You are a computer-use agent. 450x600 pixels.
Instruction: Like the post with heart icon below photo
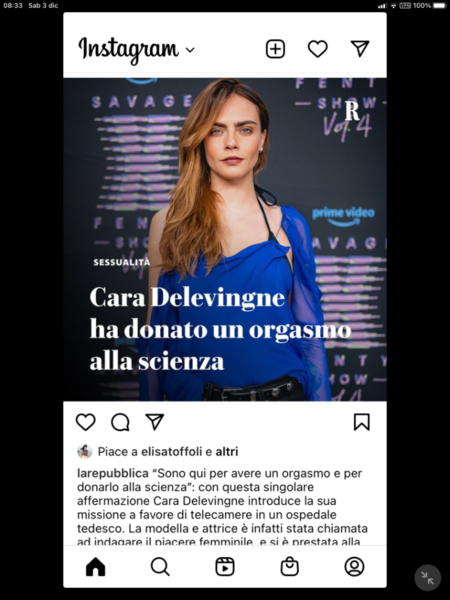pos(85,422)
